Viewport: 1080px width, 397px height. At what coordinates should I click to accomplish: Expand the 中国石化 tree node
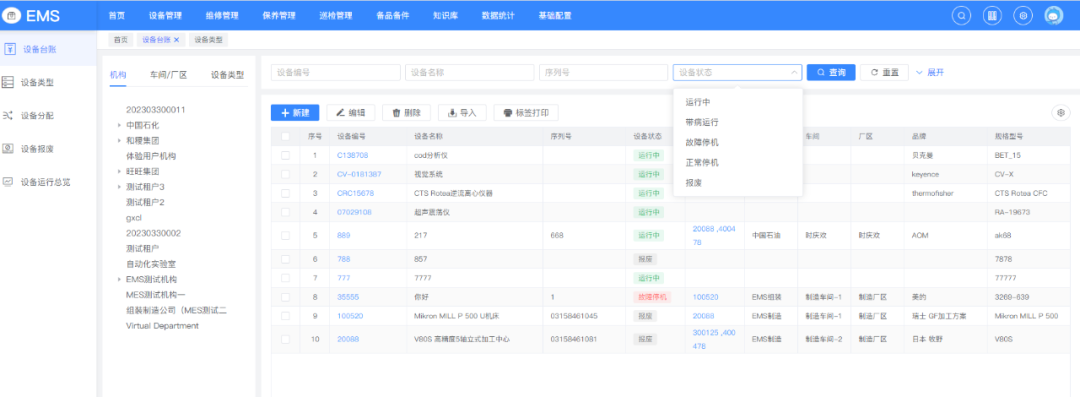[x=119, y=125]
